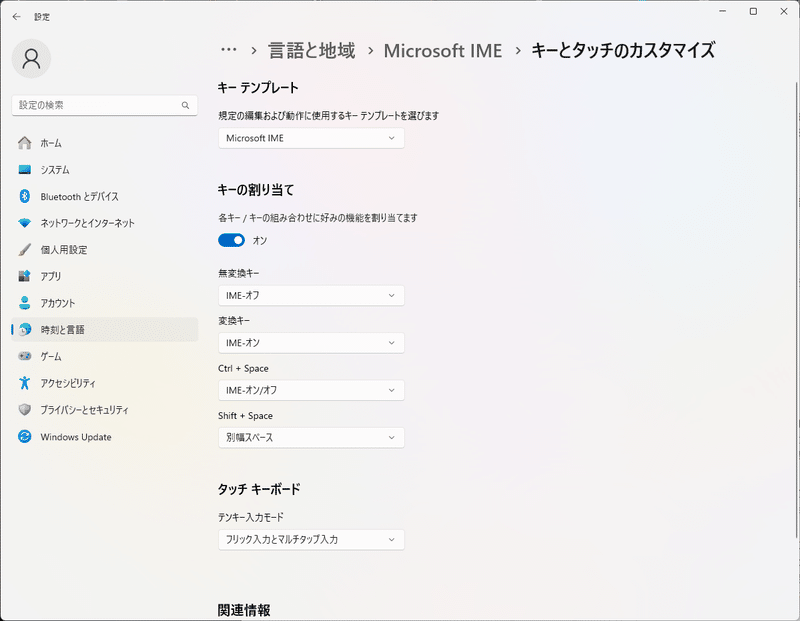Click the 関連情報 heading

(x=244, y=610)
